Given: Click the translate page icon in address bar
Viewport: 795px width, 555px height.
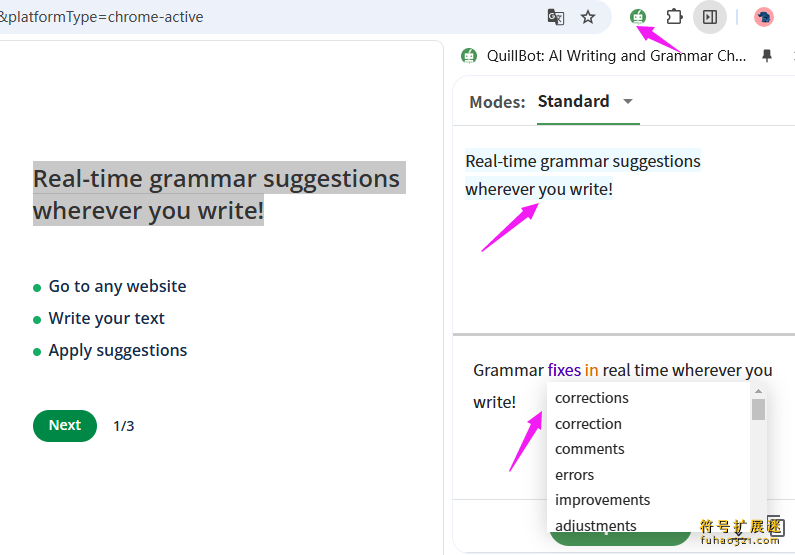Looking at the screenshot, I should tap(556, 17).
